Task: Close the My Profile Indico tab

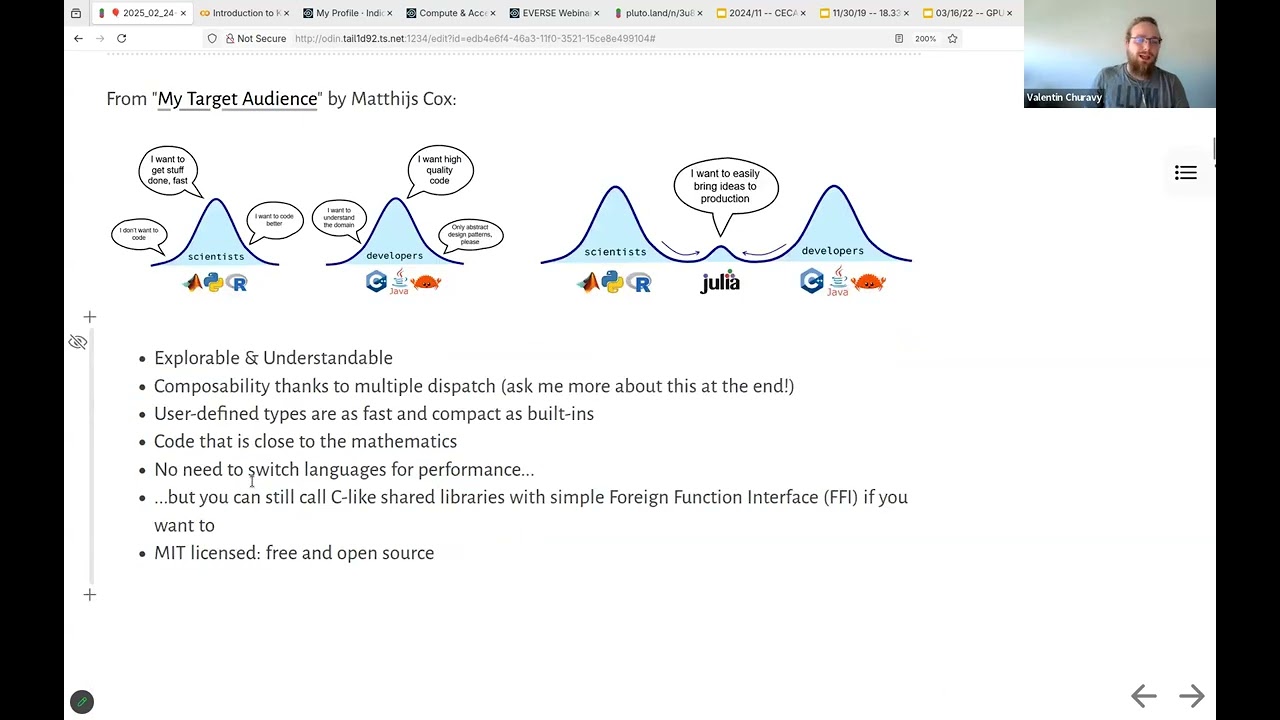Action: click(389, 13)
